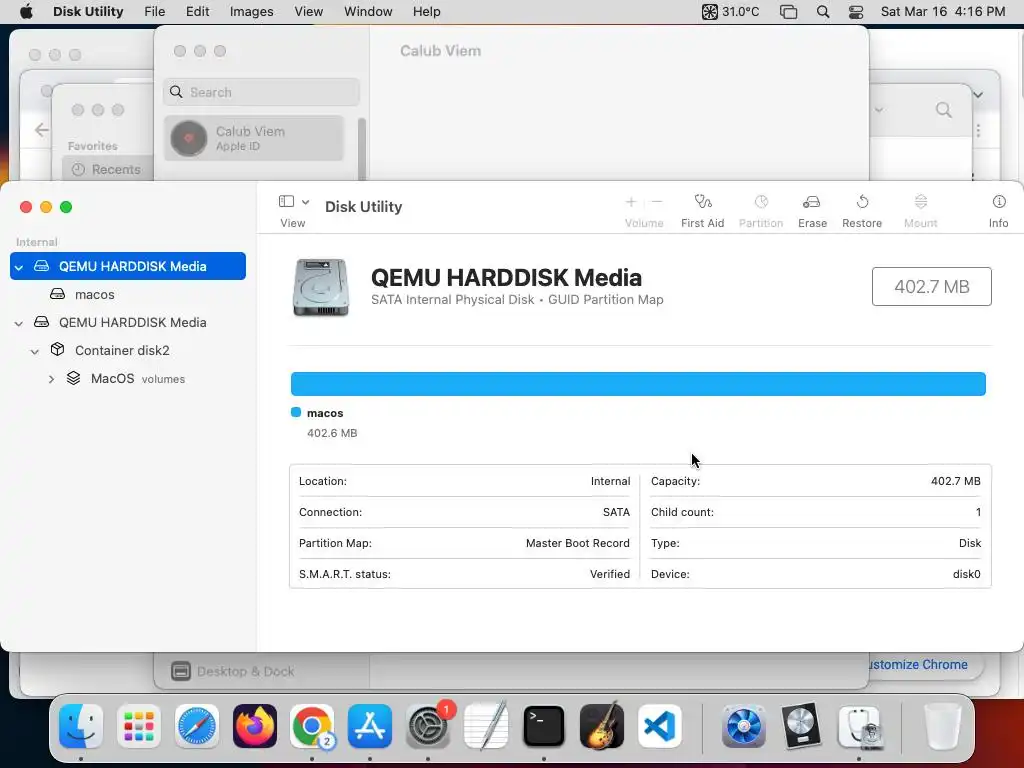Click the Verified S.M.A.R.T. status value
This screenshot has height=768, width=1024.
[610, 575]
